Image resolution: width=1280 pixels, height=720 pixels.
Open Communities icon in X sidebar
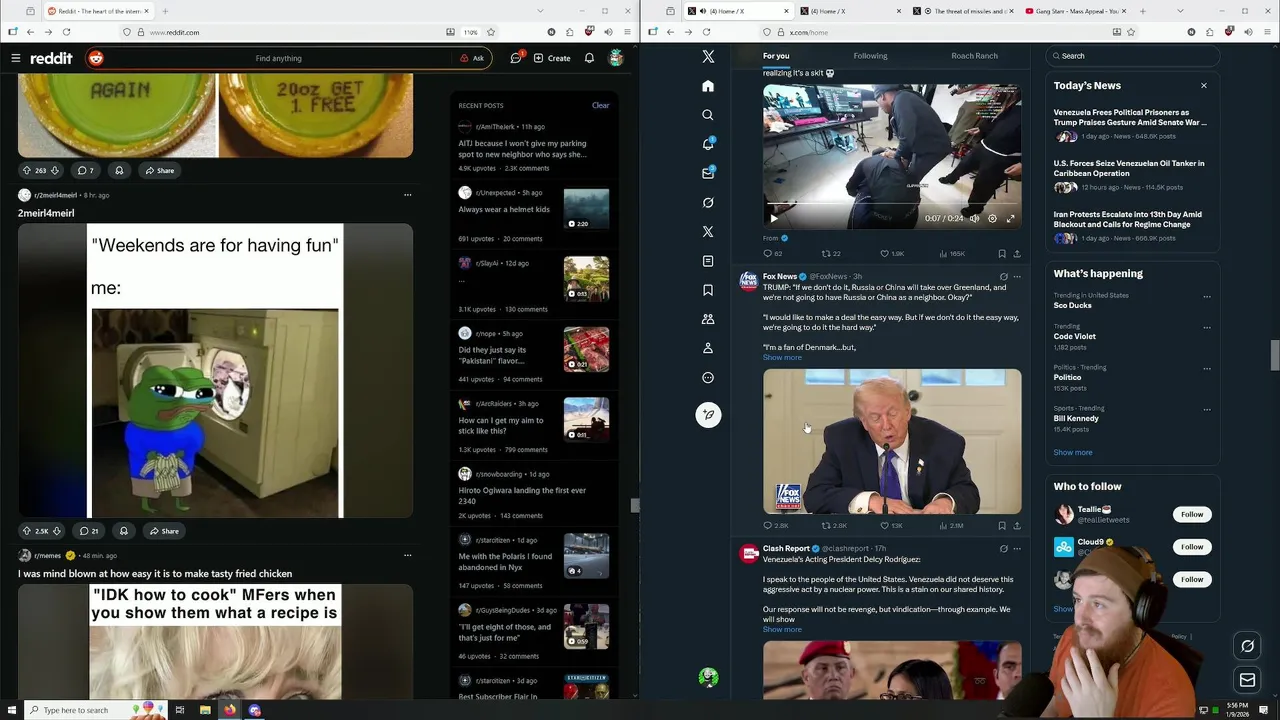coord(708,319)
